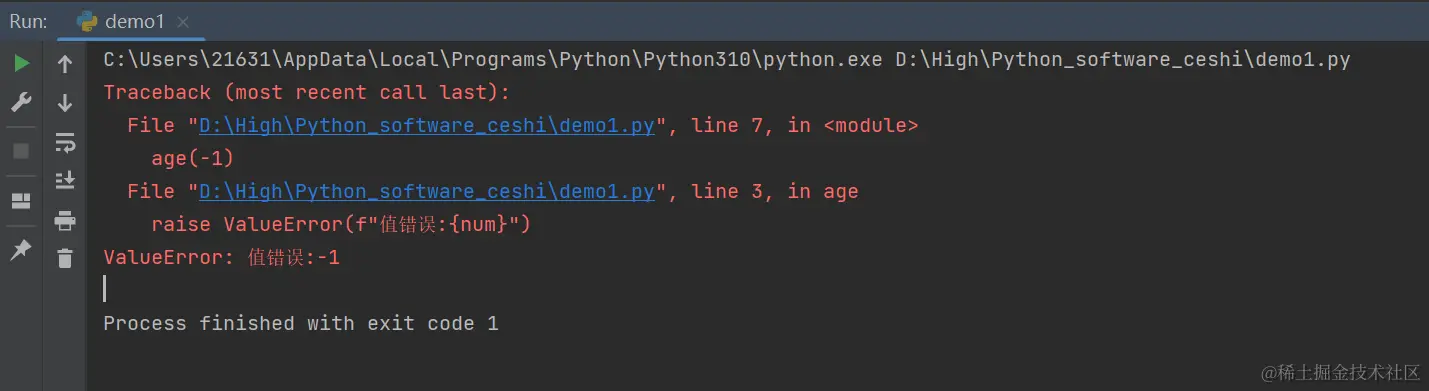Open demo1.py link at line 7
1429x391 pixels.
pos(427,126)
